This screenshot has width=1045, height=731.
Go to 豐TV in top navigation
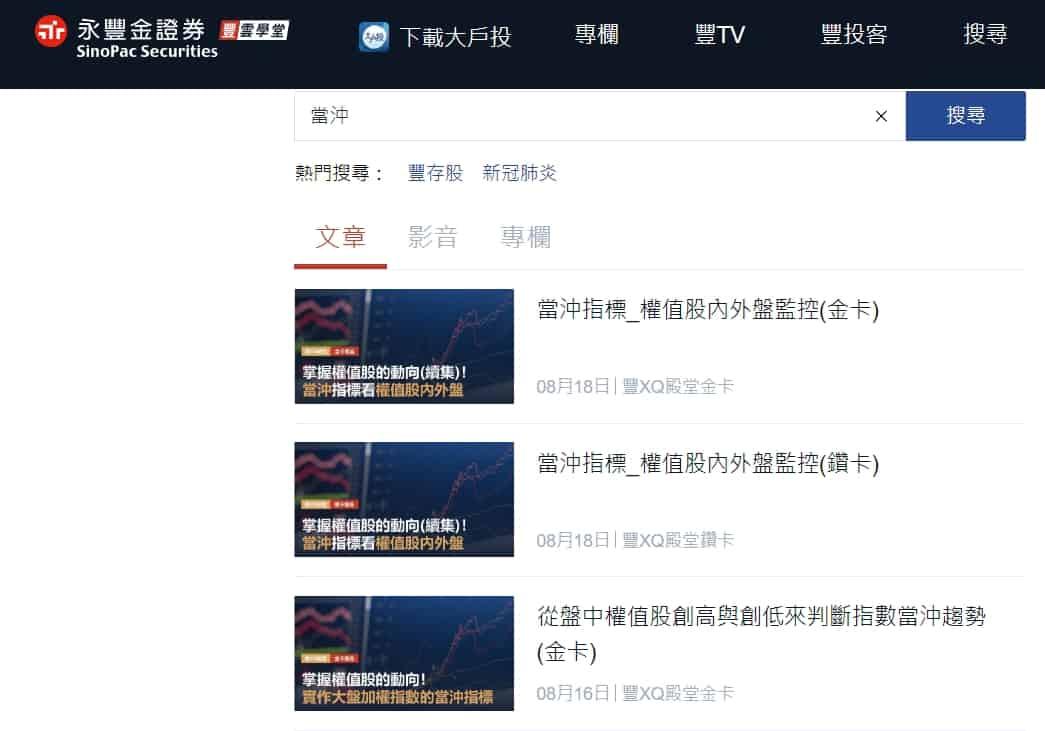(x=719, y=34)
